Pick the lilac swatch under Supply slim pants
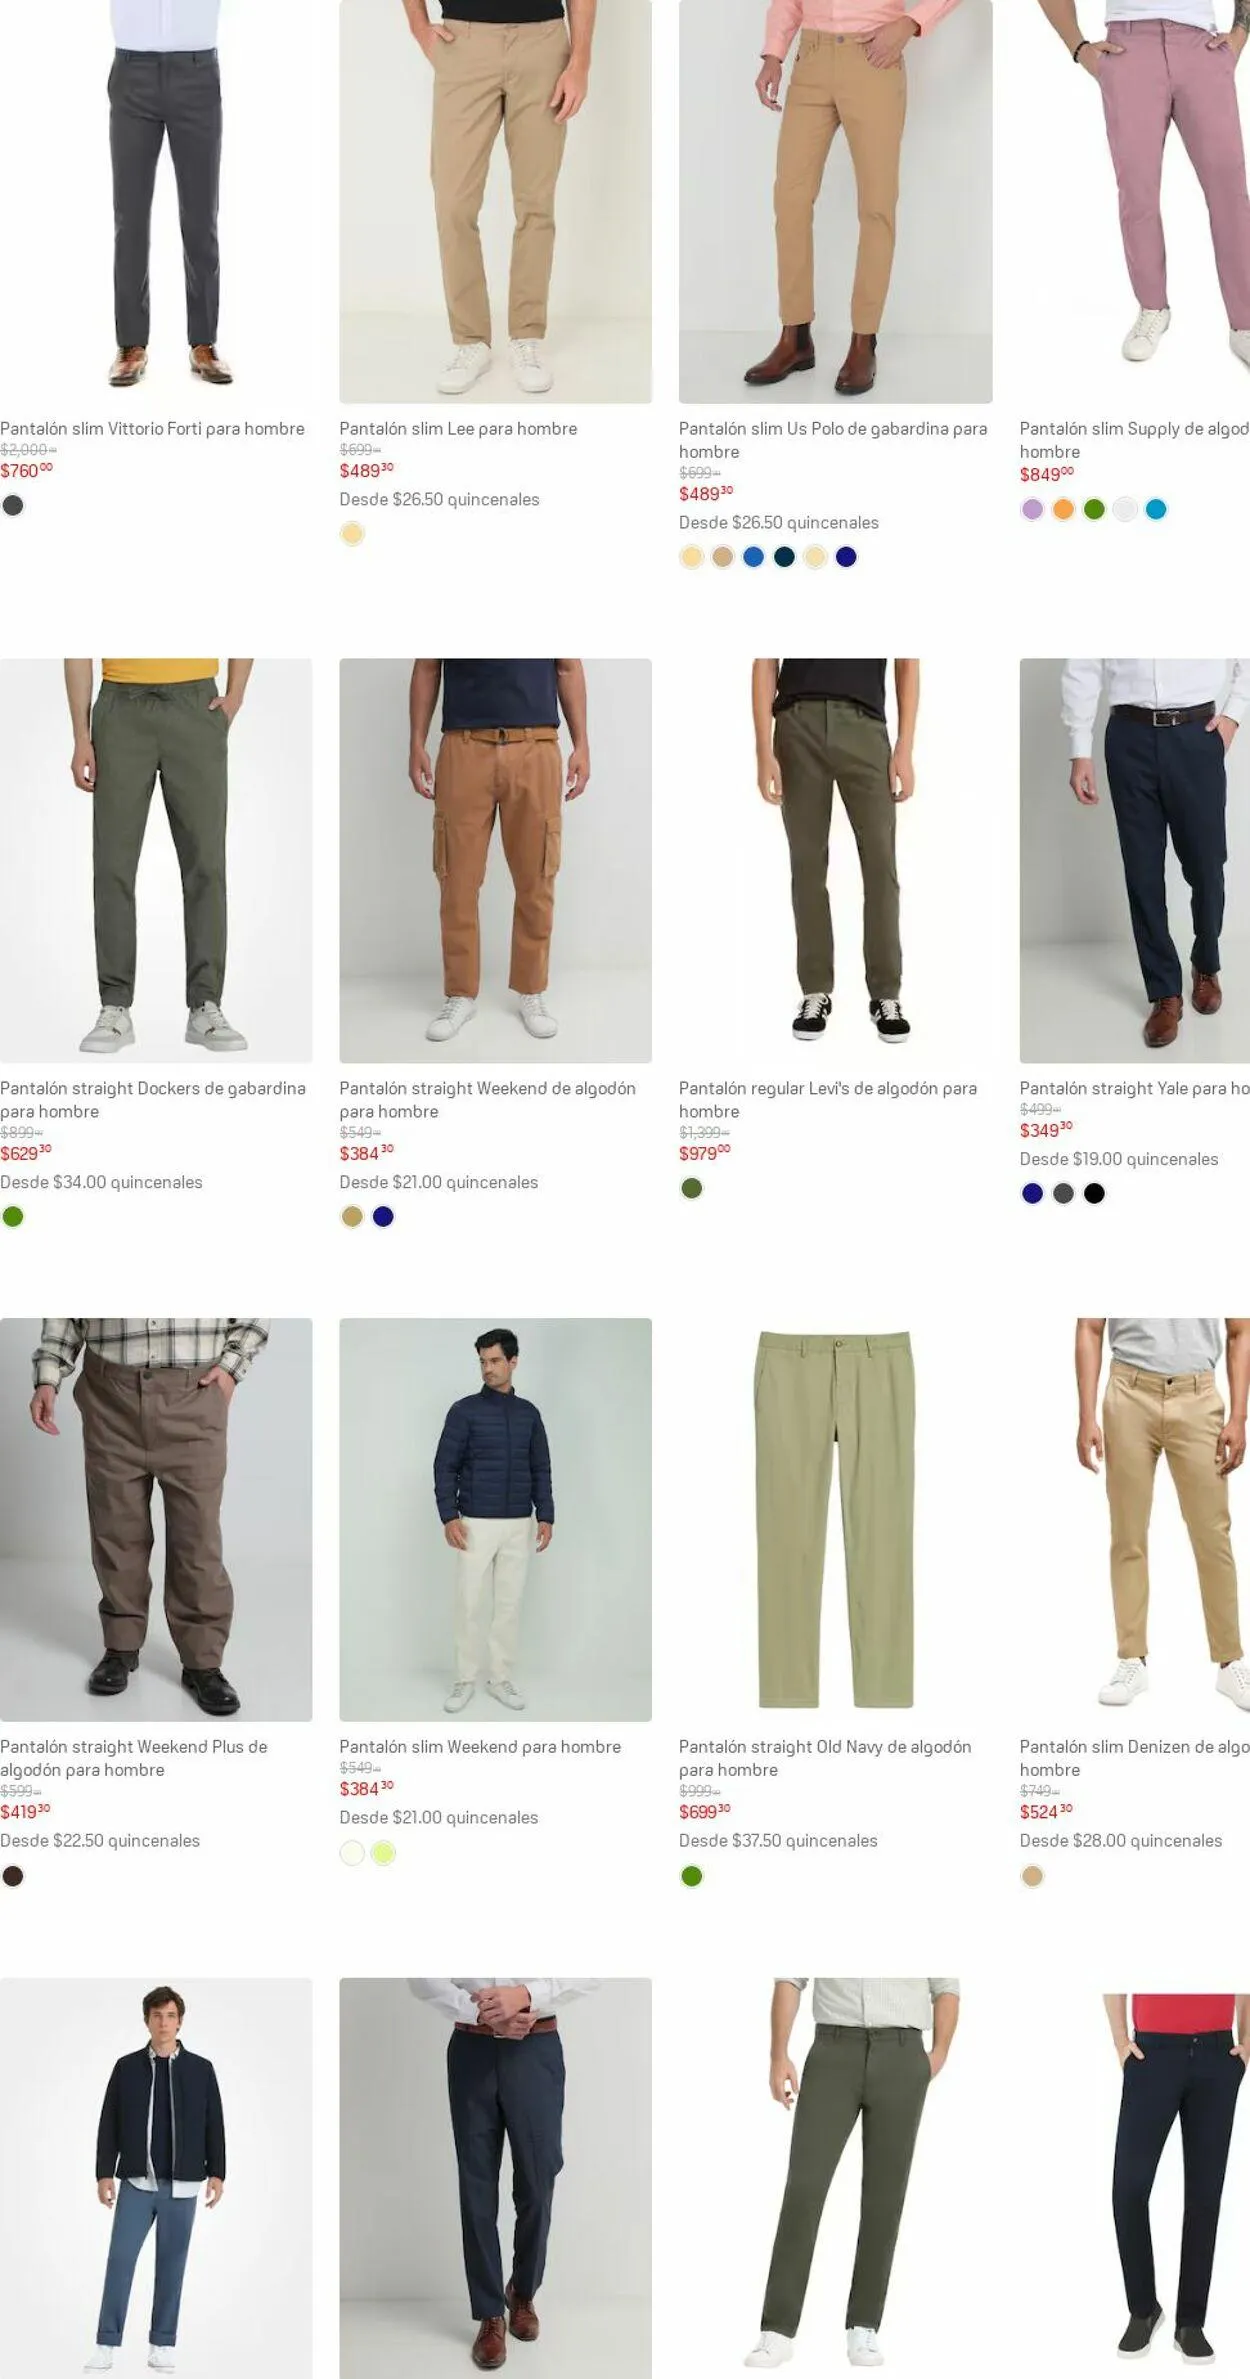 coord(1032,509)
